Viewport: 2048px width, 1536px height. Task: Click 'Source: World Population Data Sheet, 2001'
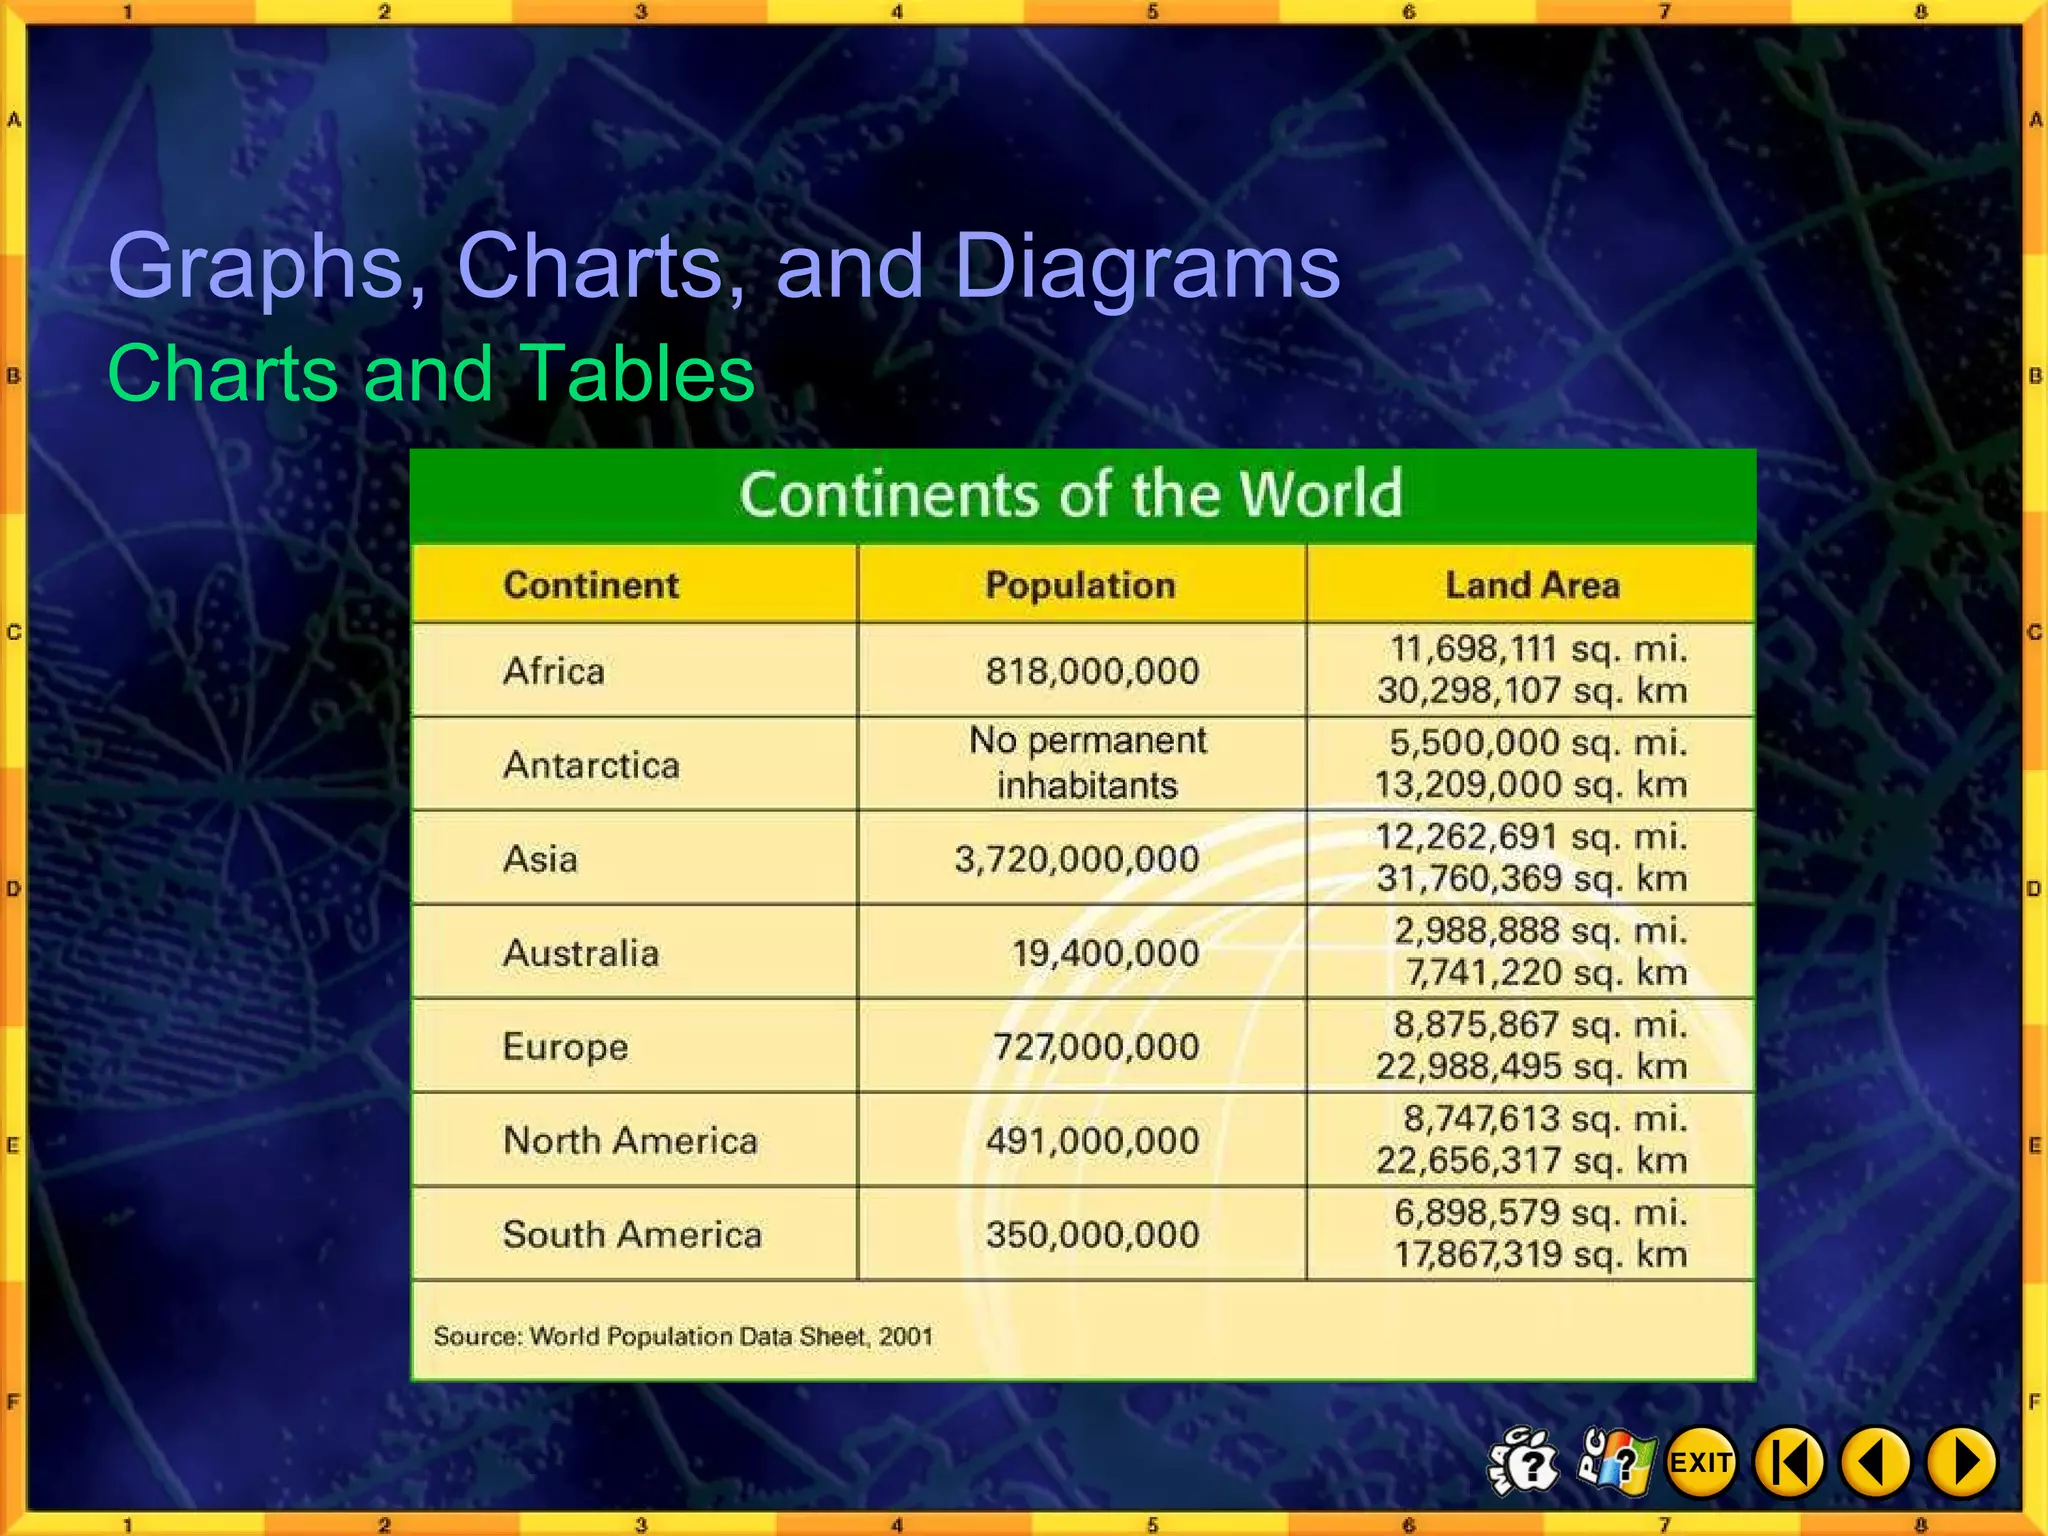683,1337
